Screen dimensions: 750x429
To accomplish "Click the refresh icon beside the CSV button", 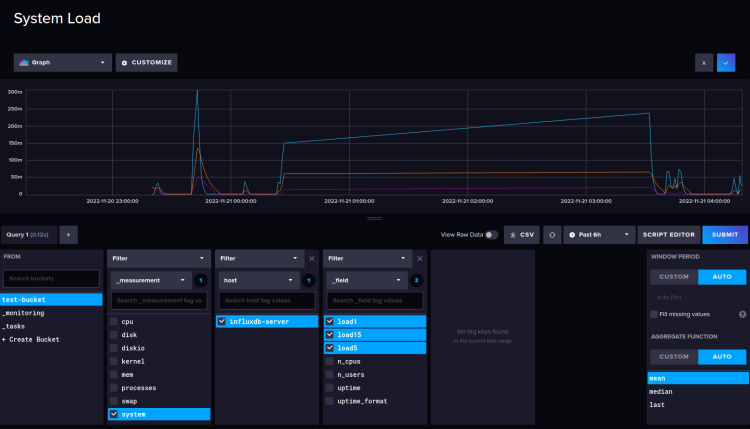I will tap(551, 234).
